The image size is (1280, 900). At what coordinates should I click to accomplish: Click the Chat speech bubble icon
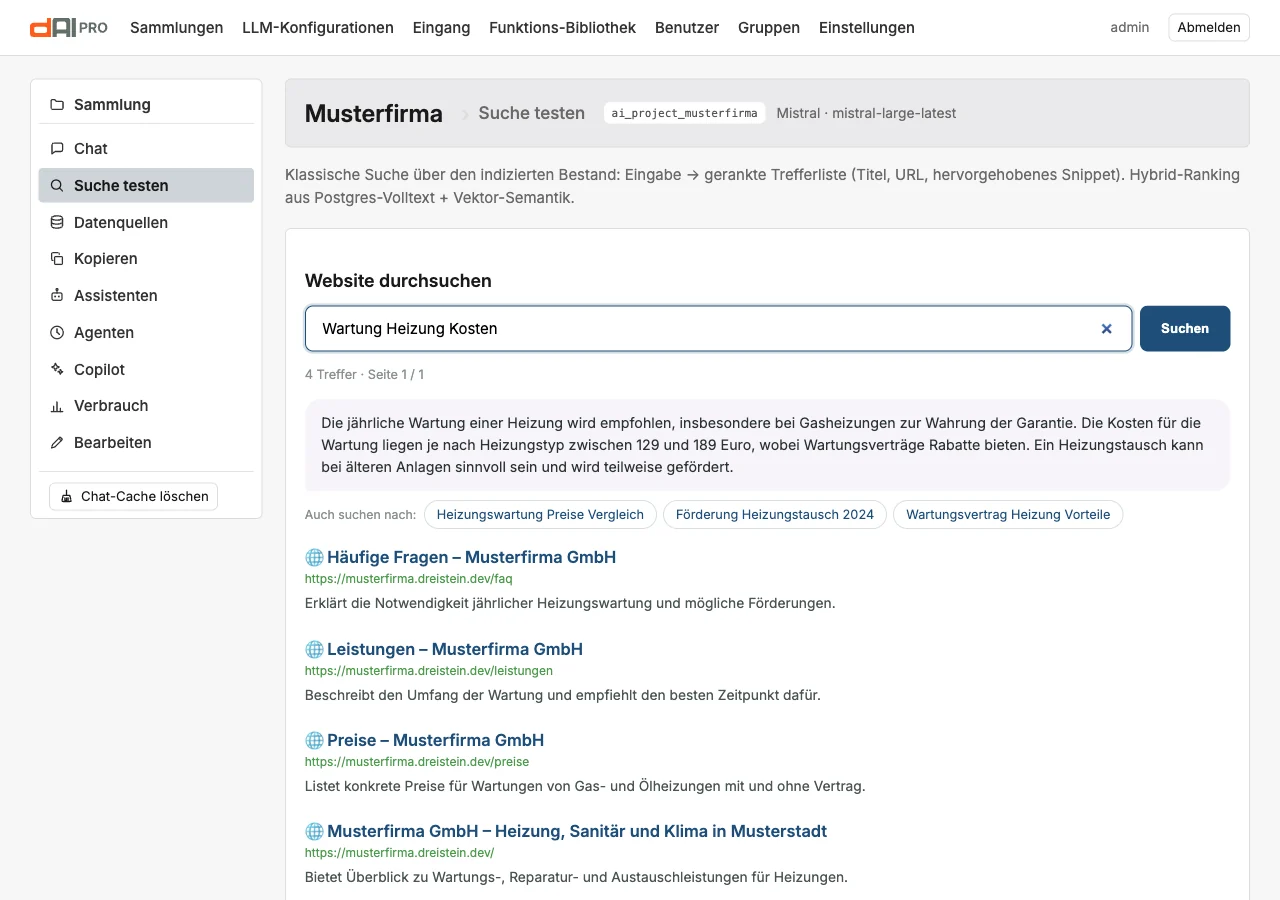pos(57,149)
